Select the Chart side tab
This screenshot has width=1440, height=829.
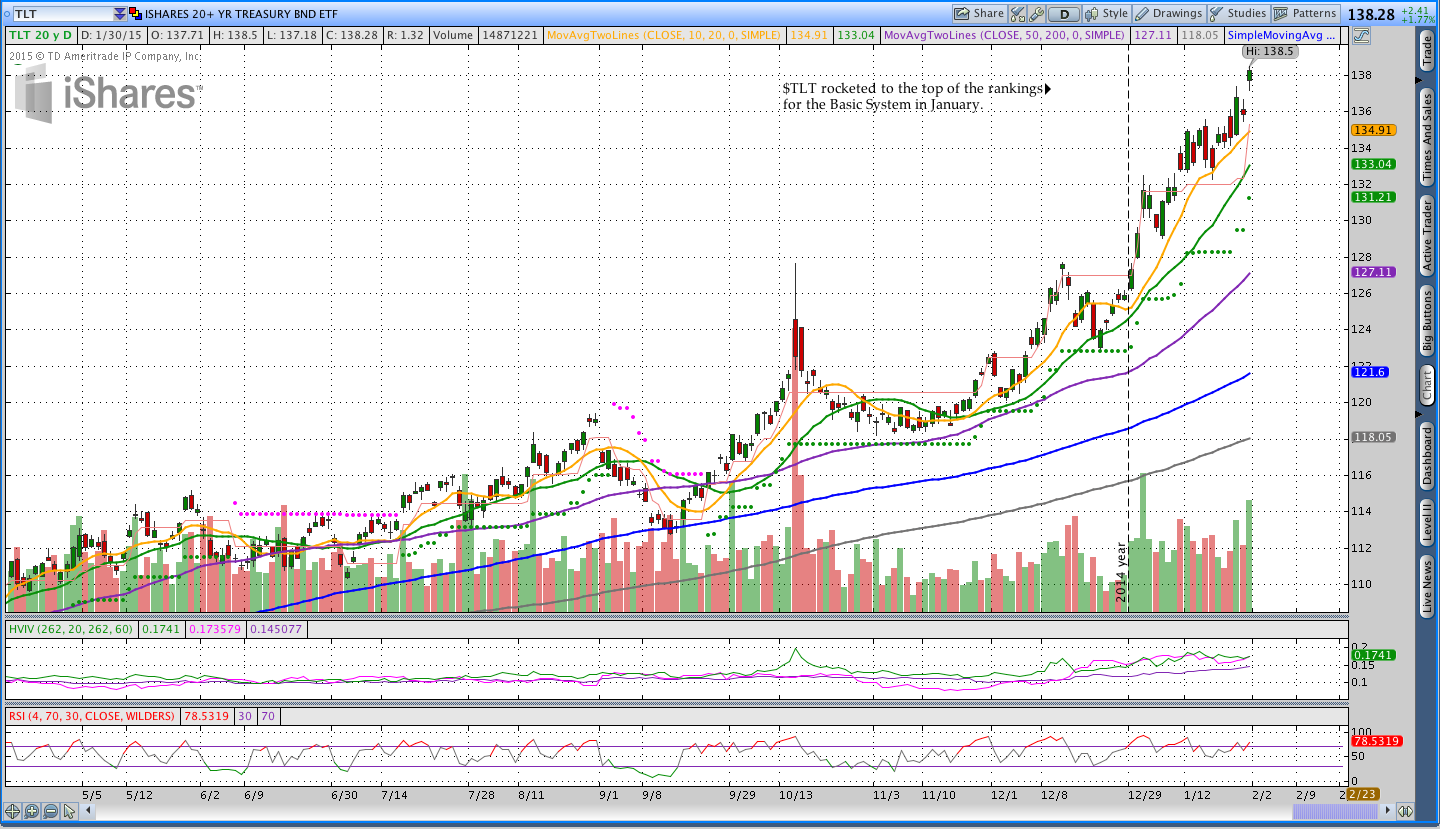pos(1428,385)
